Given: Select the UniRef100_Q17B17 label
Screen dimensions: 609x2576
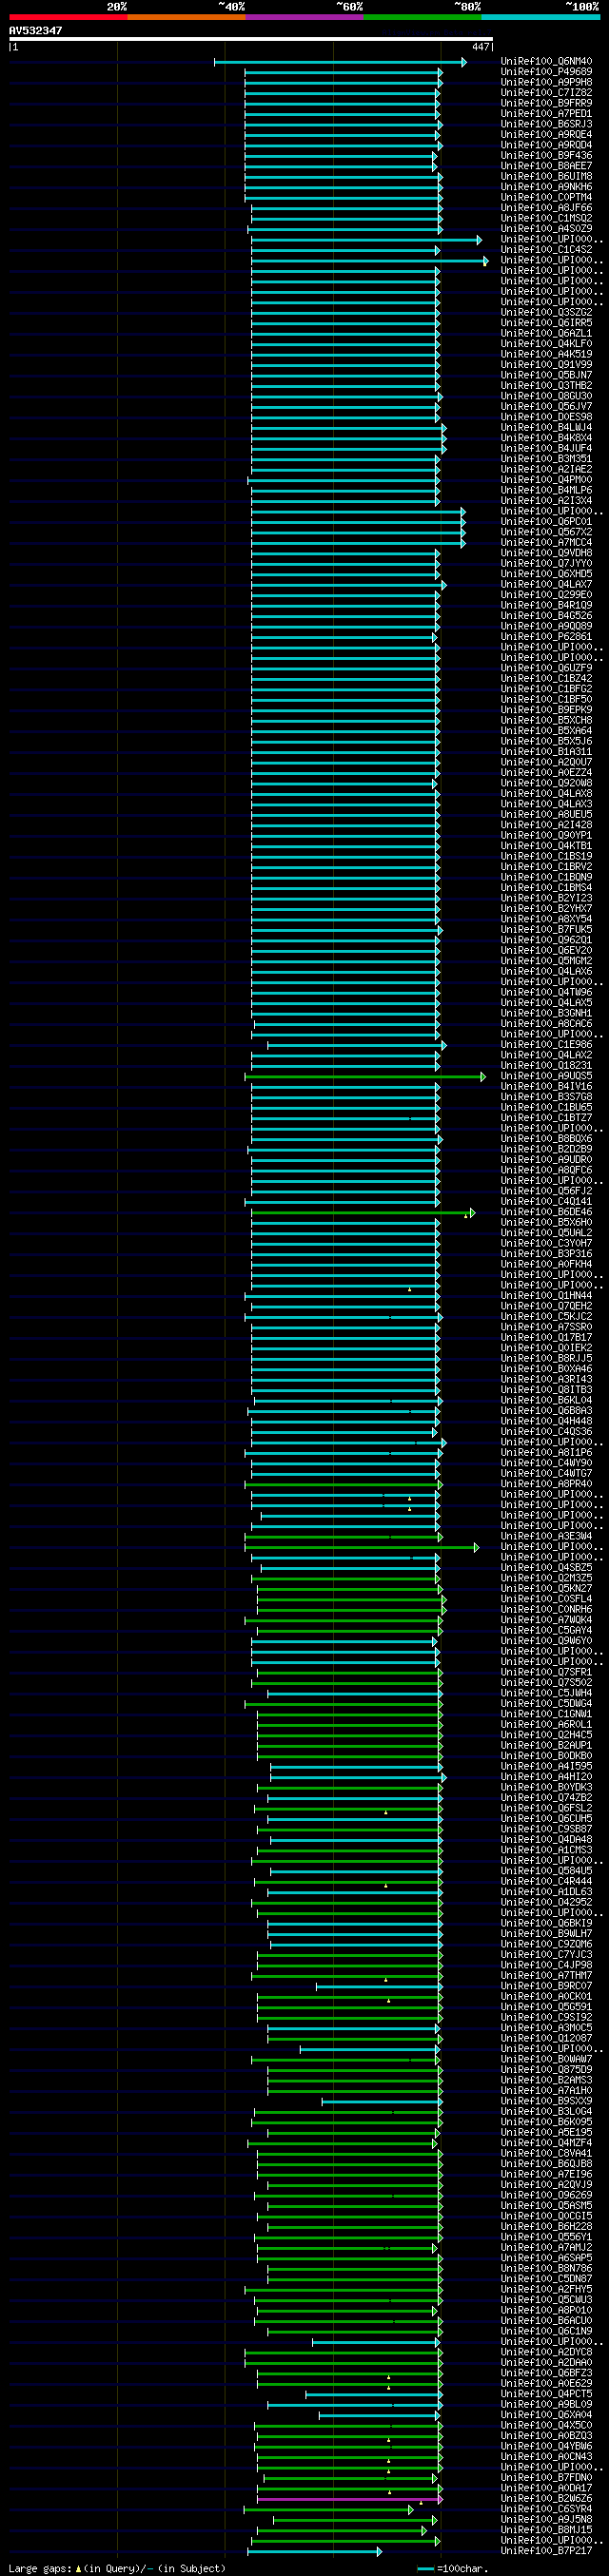Looking at the screenshot, I should point(546,1338).
